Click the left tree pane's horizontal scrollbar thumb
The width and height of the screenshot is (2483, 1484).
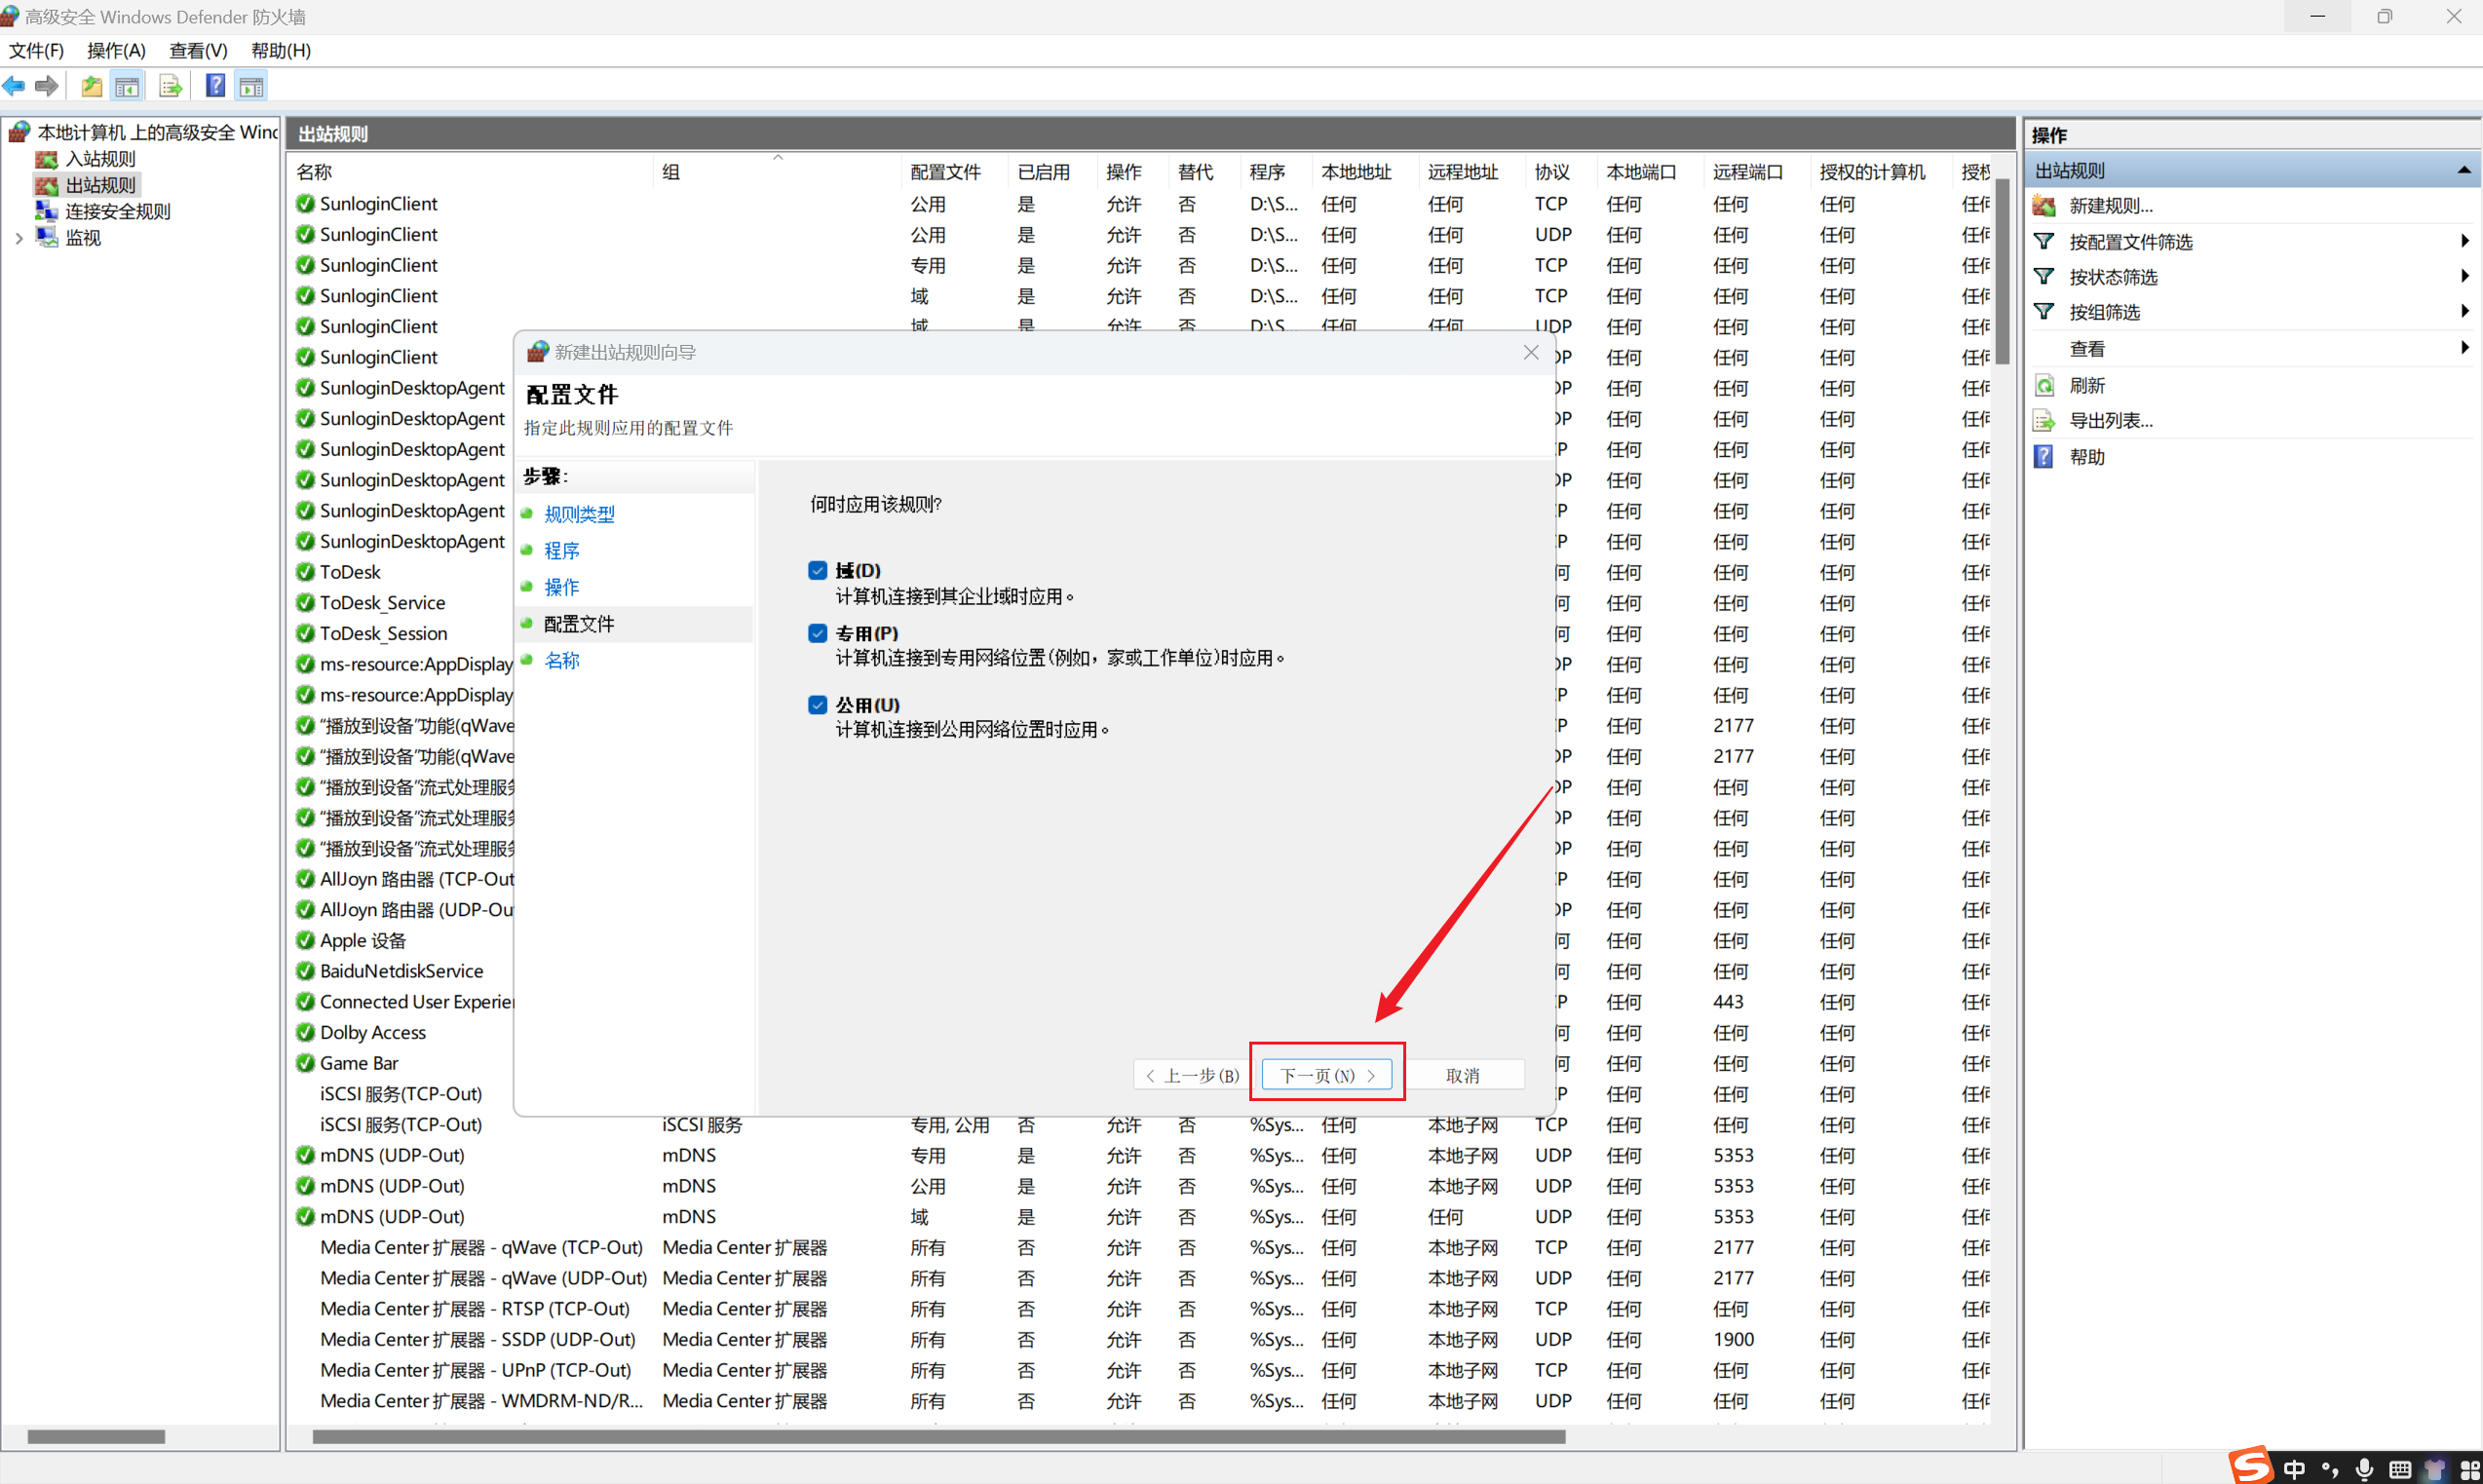[x=96, y=1436]
